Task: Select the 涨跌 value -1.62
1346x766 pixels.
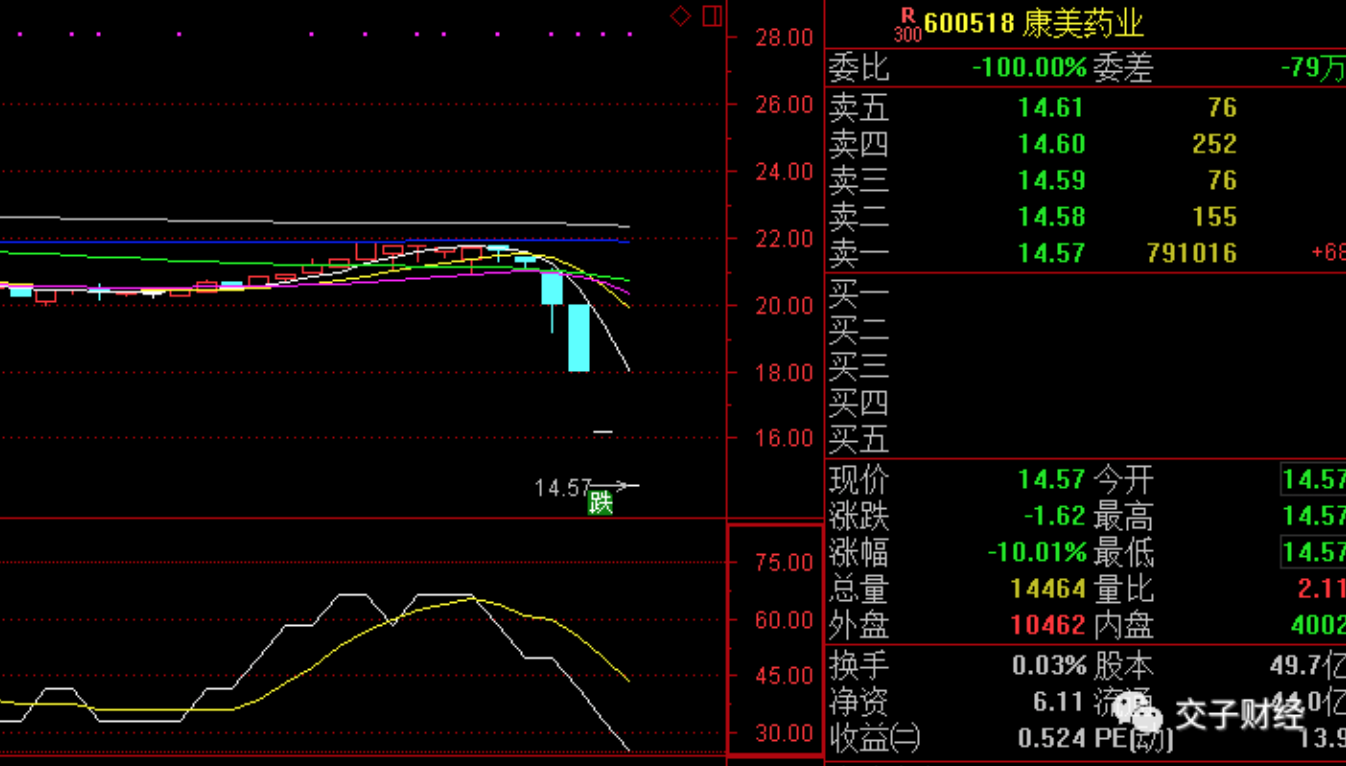Action: click(x=1054, y=516)
